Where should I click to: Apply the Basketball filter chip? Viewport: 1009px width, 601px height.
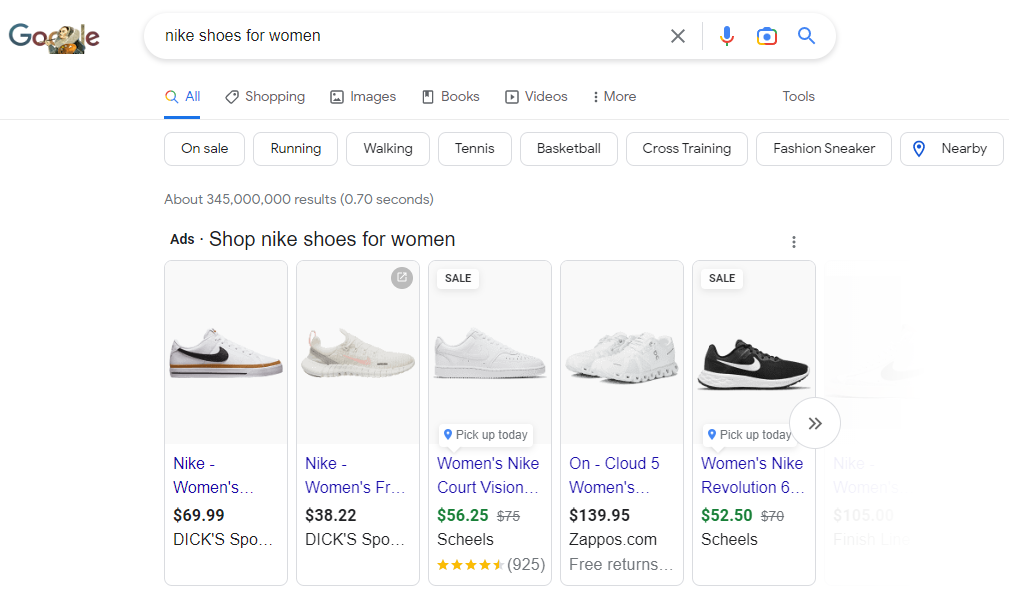[569, 149]
